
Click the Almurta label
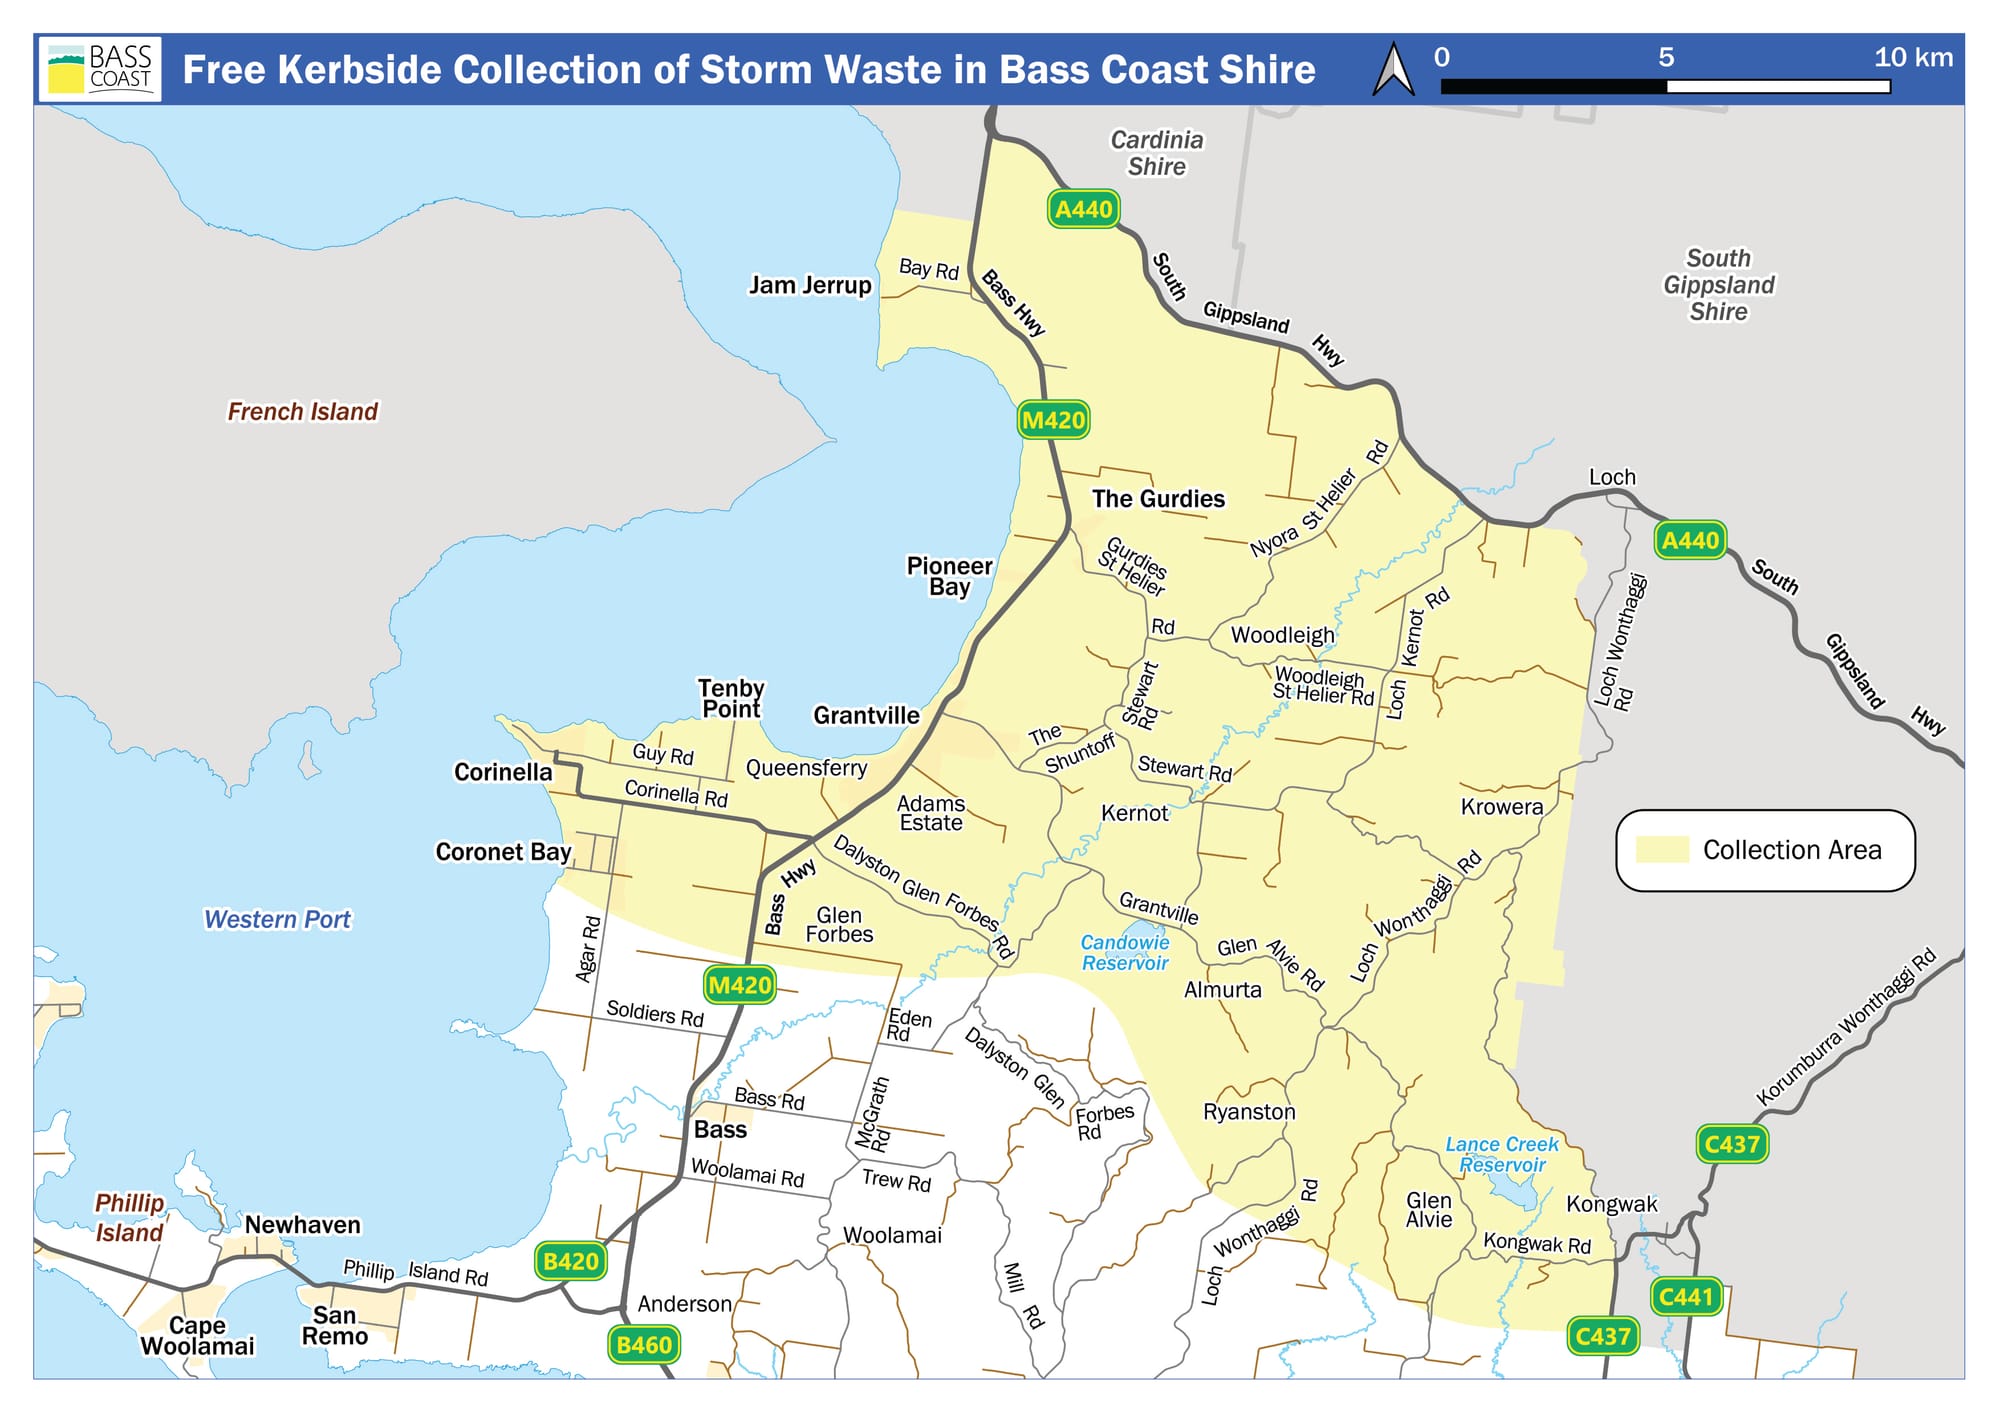(1222, 989)
